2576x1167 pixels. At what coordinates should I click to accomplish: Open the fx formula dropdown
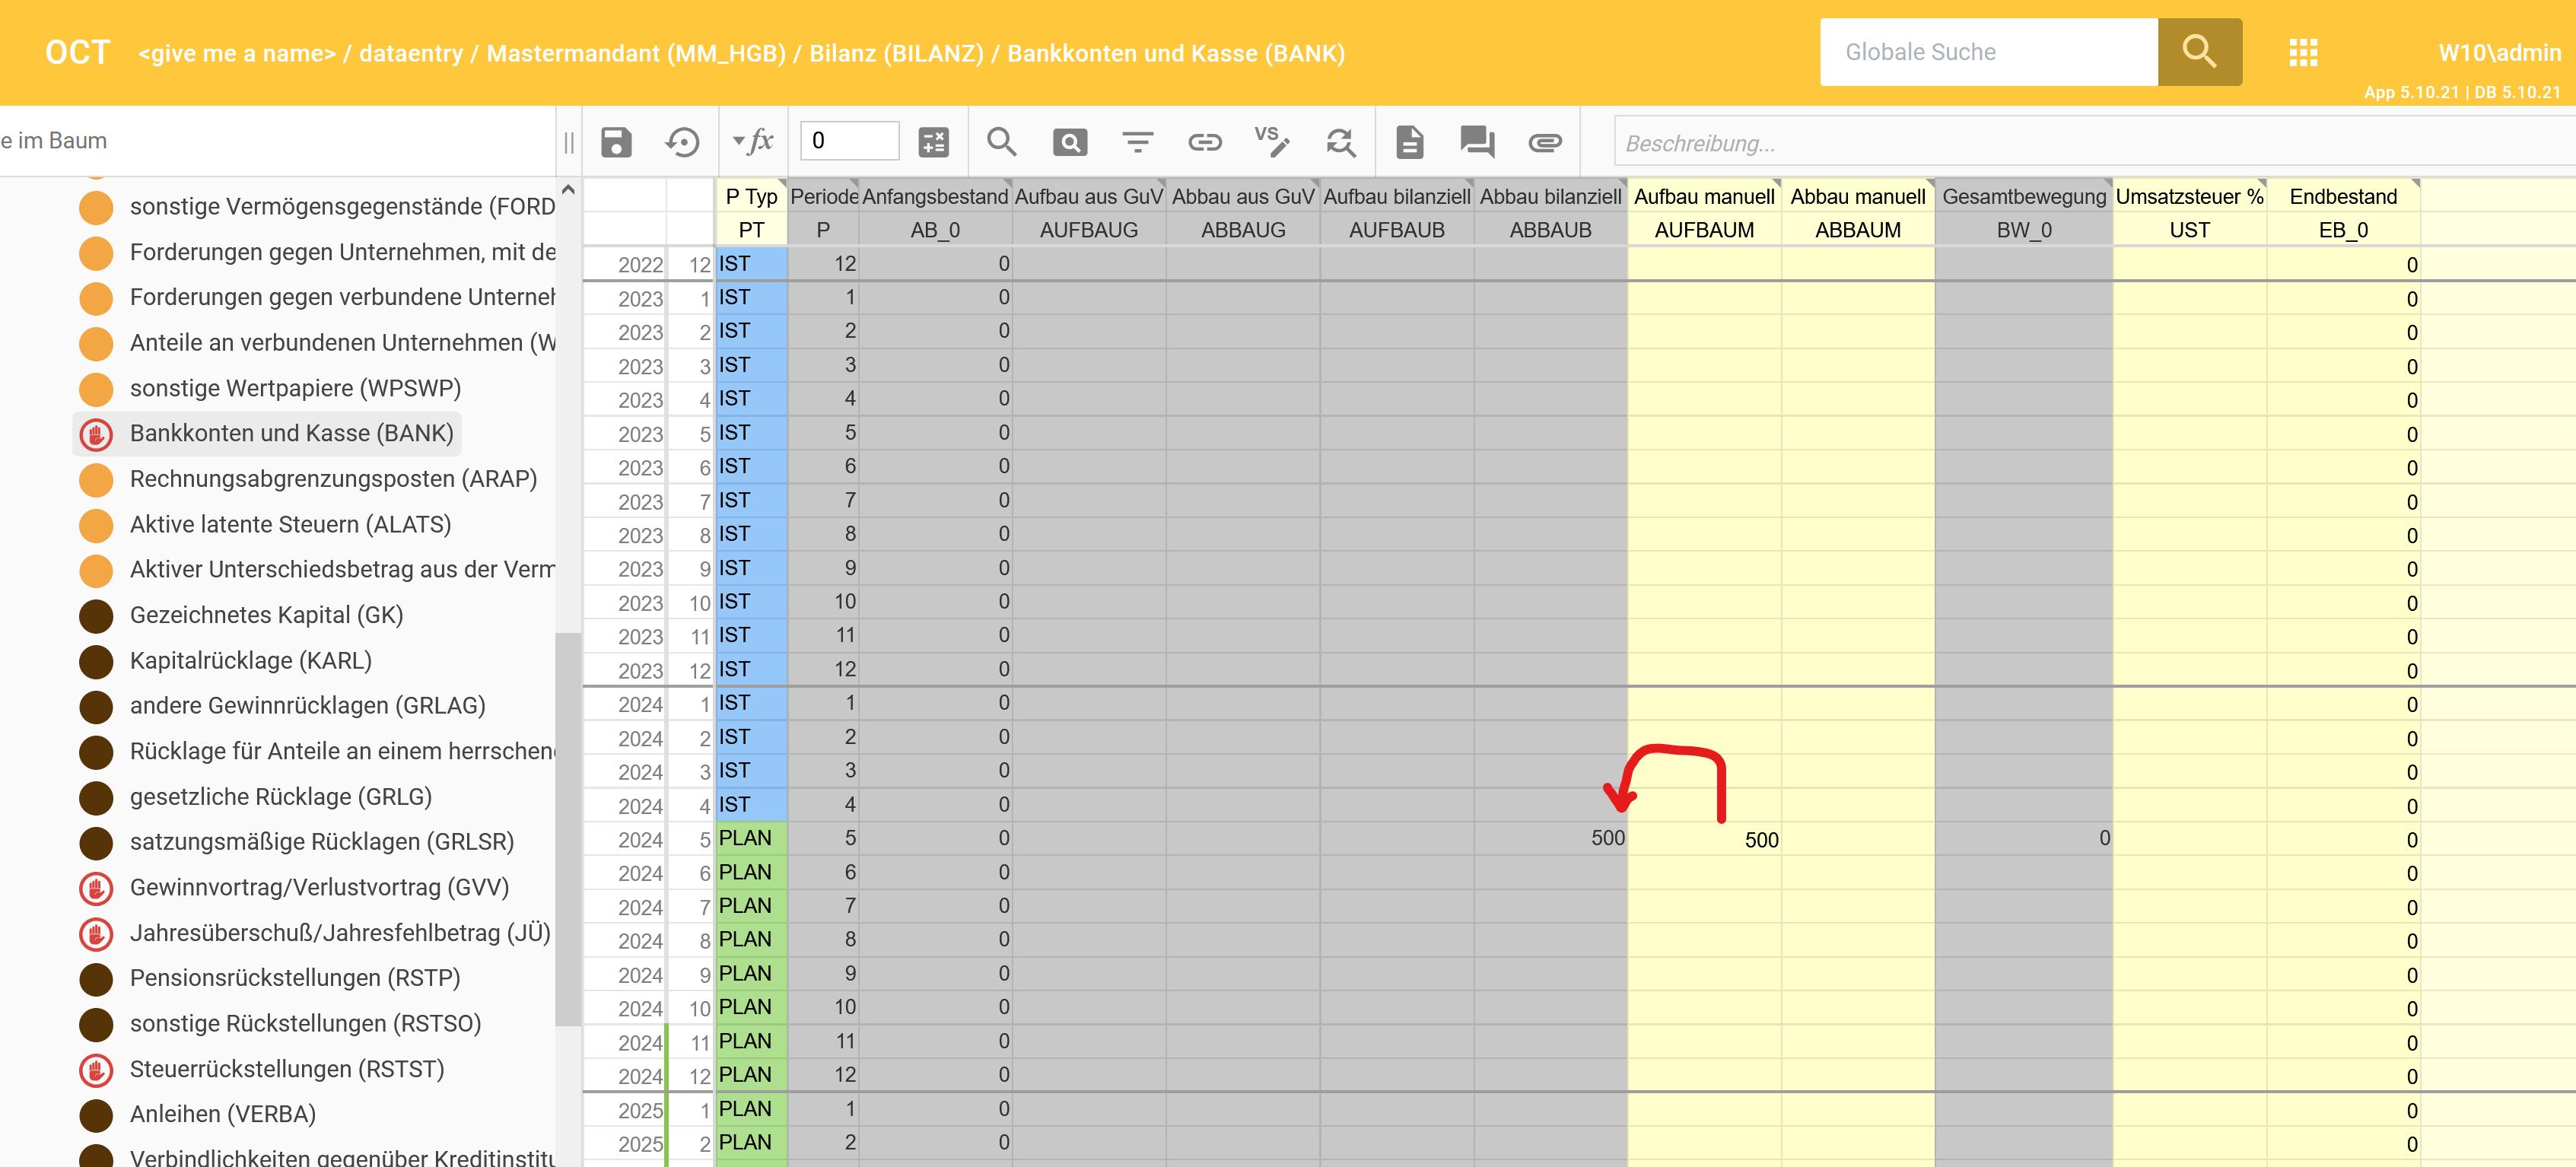(x=753, y=142)
